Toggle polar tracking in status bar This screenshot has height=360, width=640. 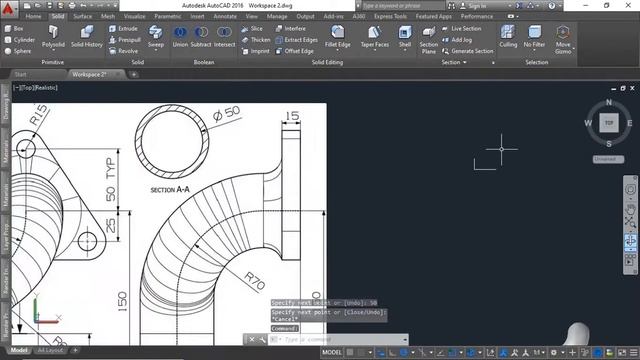pos(404,353)
